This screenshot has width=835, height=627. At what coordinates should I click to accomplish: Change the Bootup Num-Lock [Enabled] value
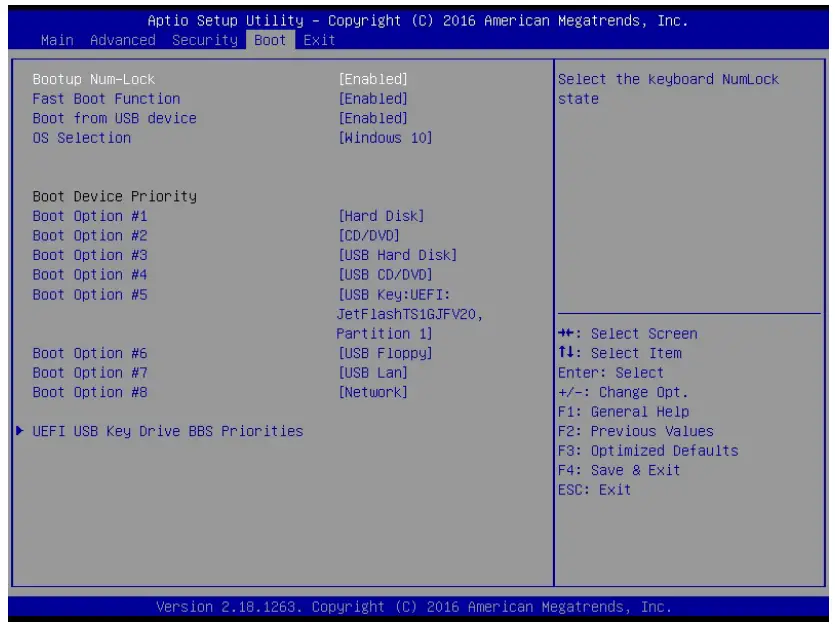pos(373,79)
